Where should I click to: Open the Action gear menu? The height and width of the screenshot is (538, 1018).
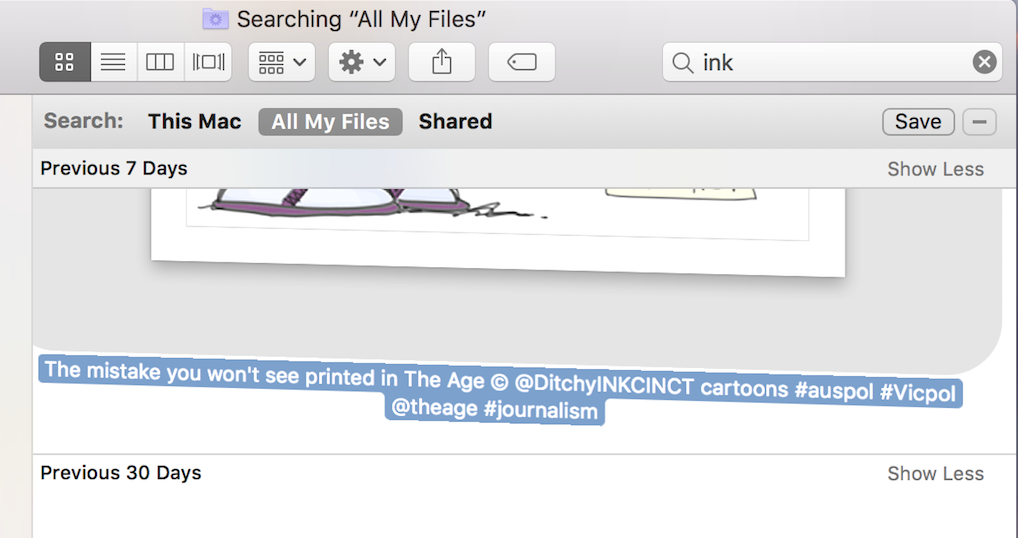362,62
